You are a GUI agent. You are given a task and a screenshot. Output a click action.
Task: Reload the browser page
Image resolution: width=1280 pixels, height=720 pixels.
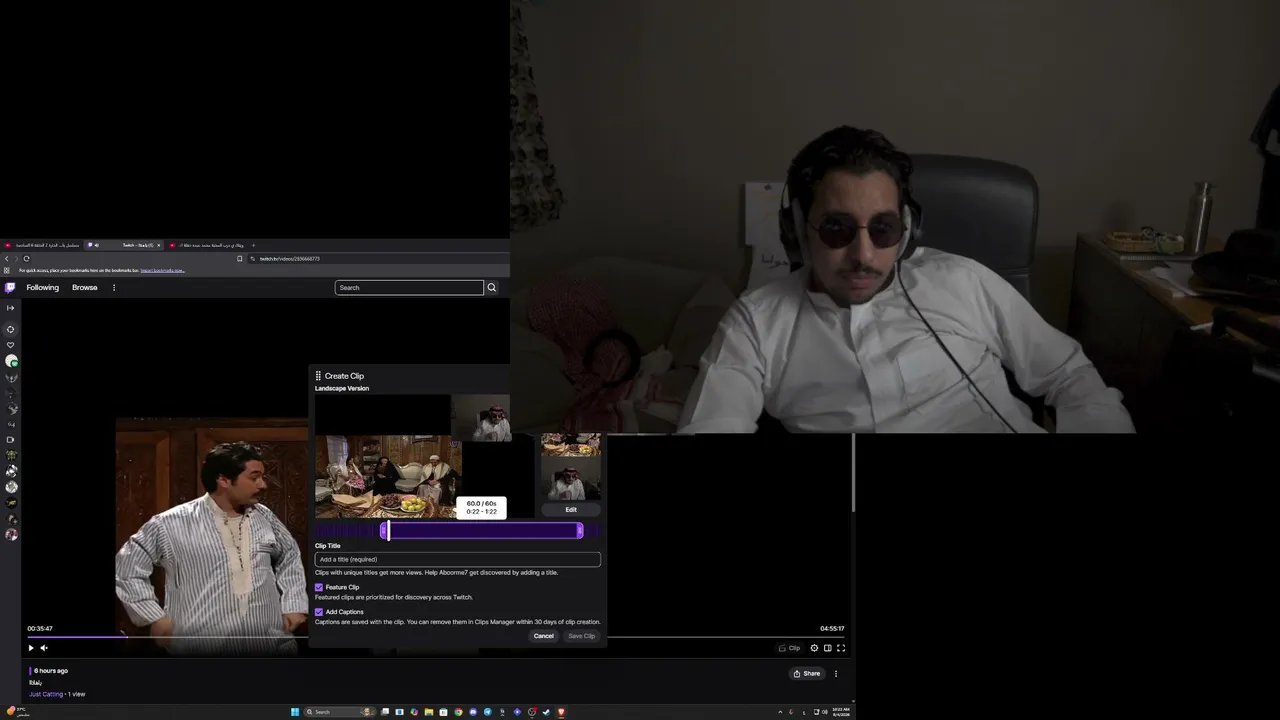pos(26,259)
